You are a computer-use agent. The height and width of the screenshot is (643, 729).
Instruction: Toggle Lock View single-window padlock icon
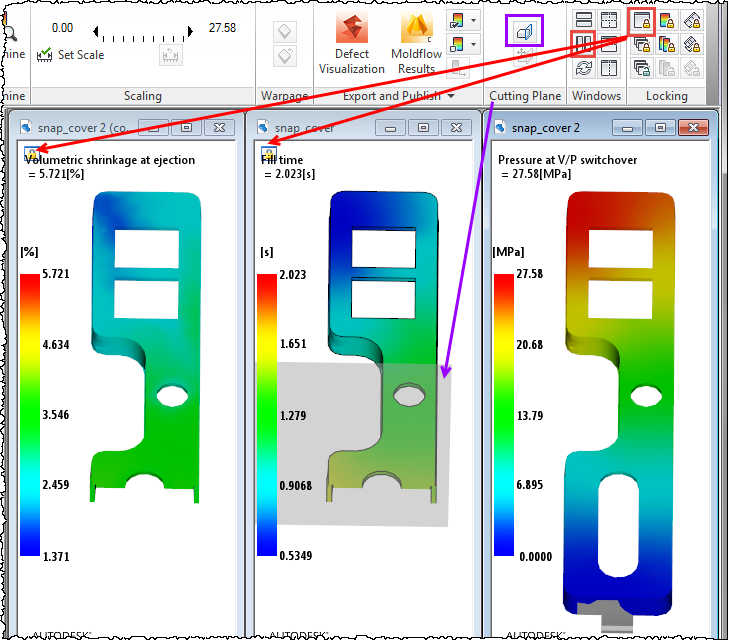coord(642,20)
